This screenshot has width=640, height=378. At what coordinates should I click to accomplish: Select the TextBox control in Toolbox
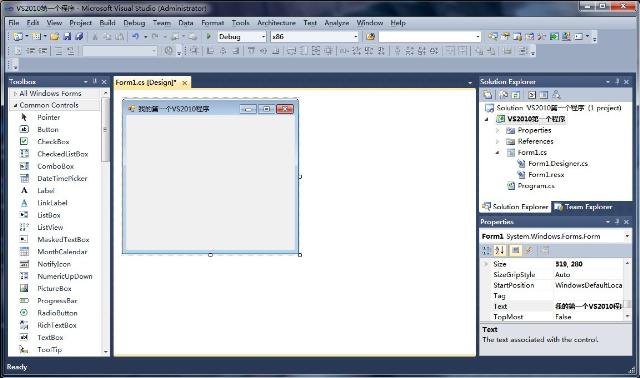(54, 338)
